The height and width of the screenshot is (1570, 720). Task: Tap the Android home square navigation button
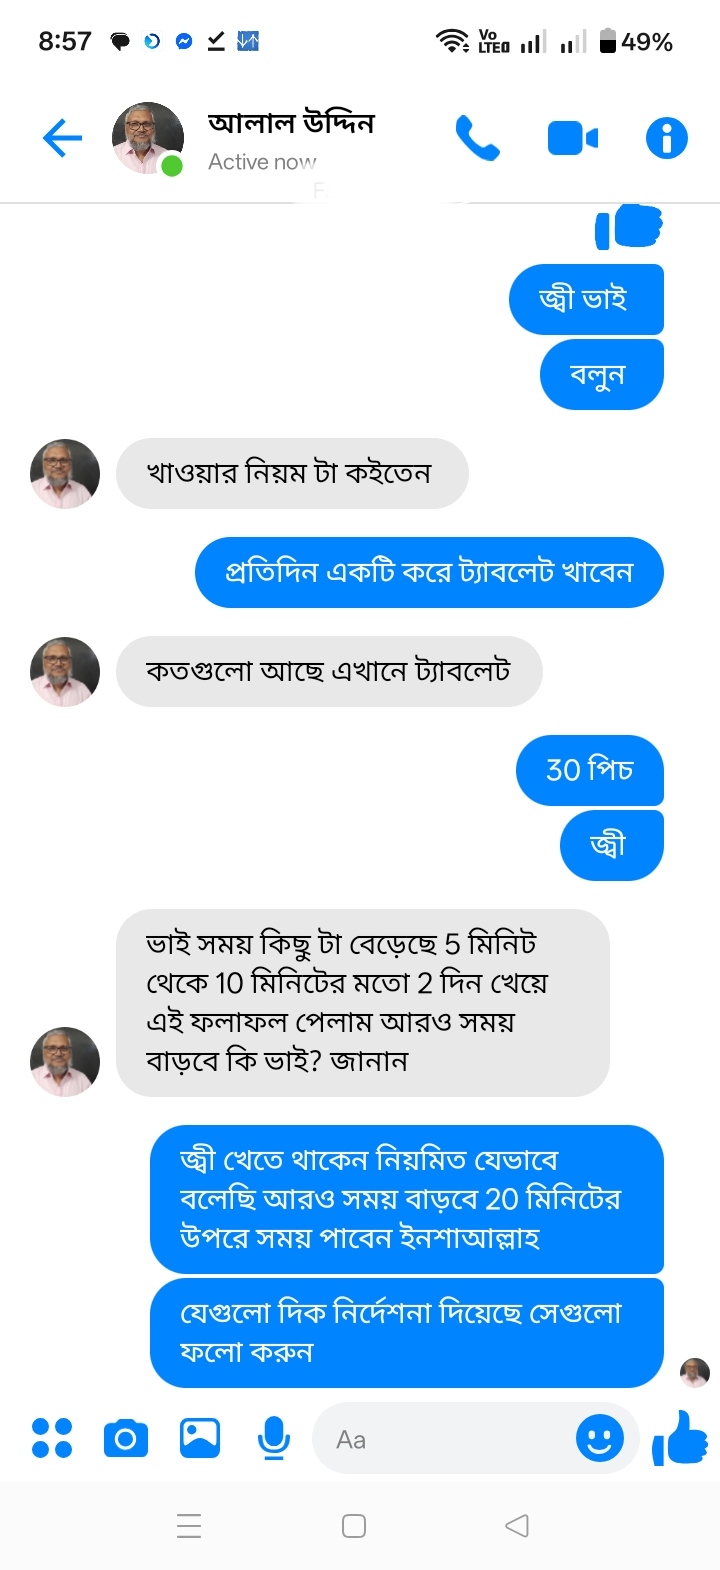point(354,1525)
